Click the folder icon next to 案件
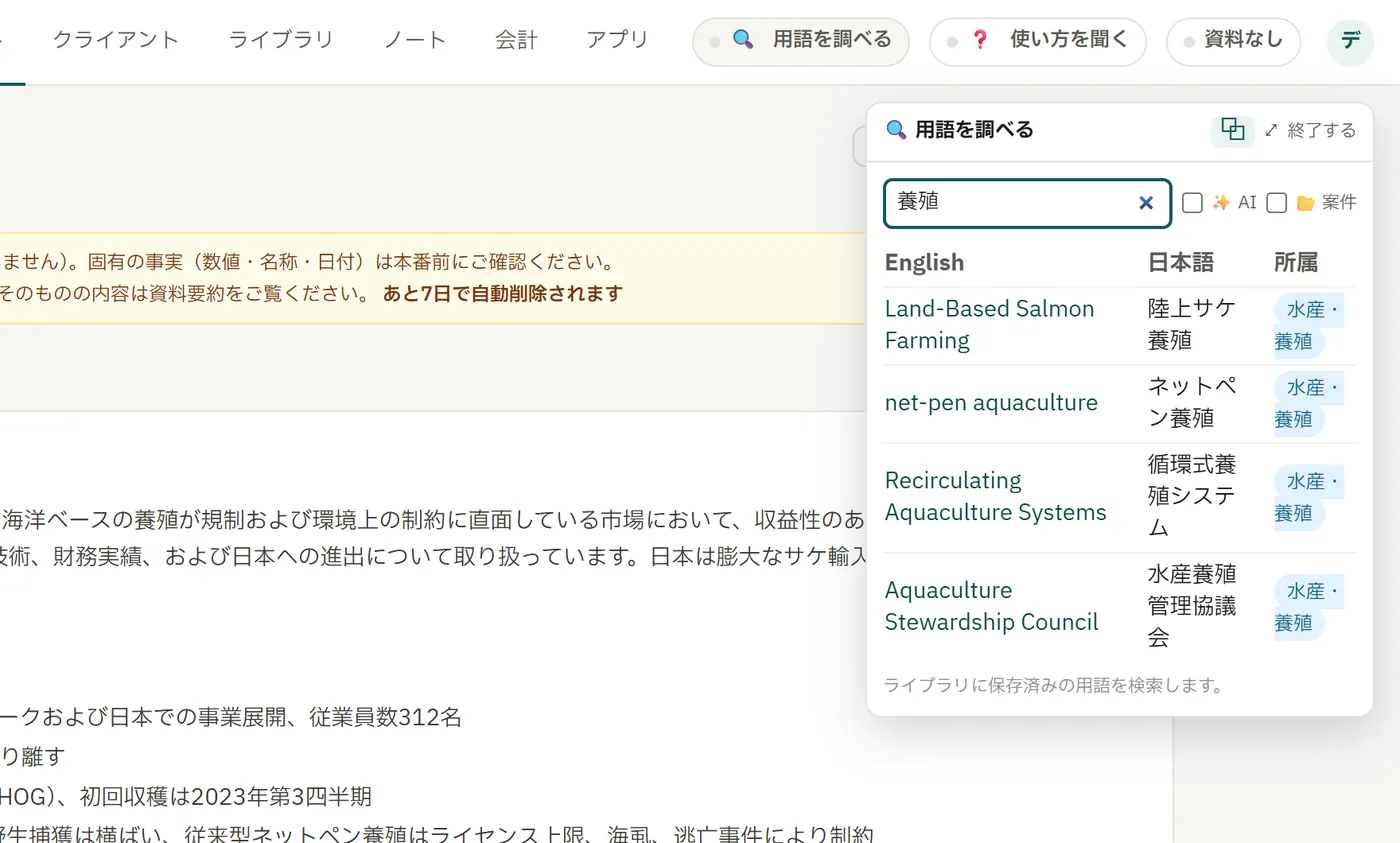This screenshot has height=843, width=1400. 1305,203
